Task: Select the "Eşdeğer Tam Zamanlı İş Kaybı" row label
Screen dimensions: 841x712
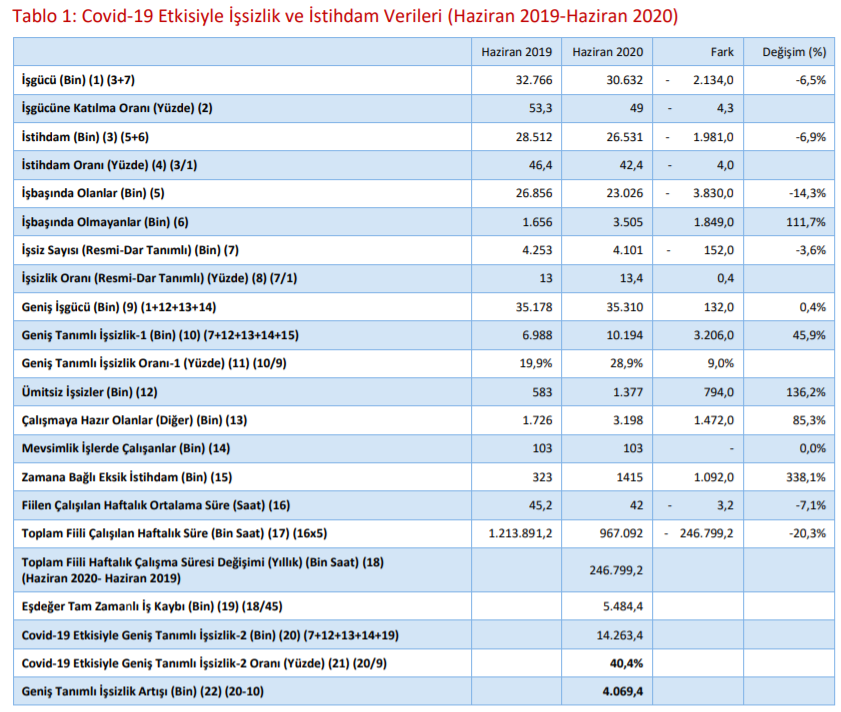Action: click(x=148, y=606)
